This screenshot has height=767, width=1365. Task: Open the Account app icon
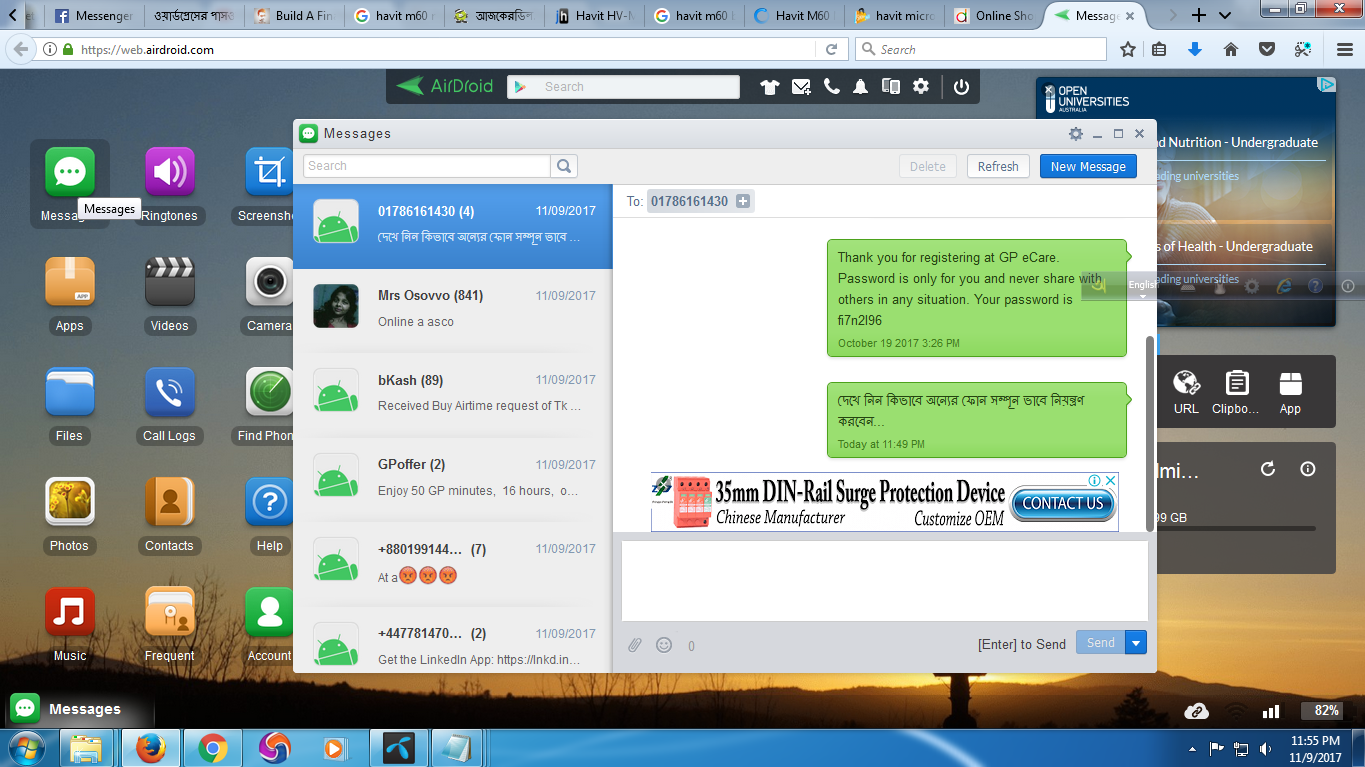coord(269,612)
